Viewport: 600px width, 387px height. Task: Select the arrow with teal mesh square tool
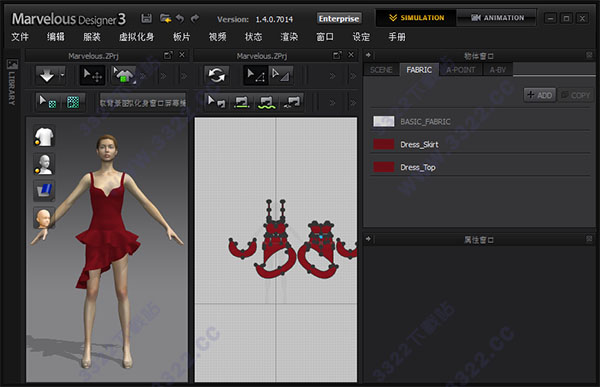(49, 102)
